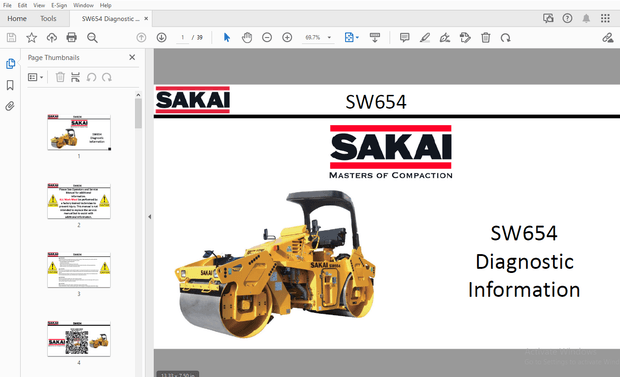Viewport: 620px width, 377px height.
Task: Click the upload to cloud icon
Action: point(52,38)
